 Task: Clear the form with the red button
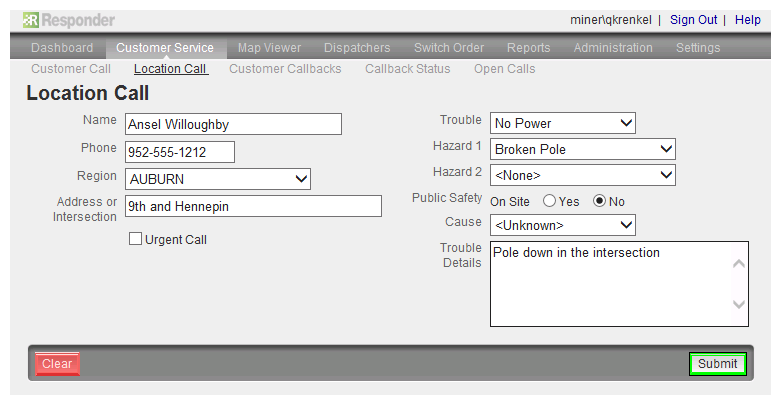point(57,364)
